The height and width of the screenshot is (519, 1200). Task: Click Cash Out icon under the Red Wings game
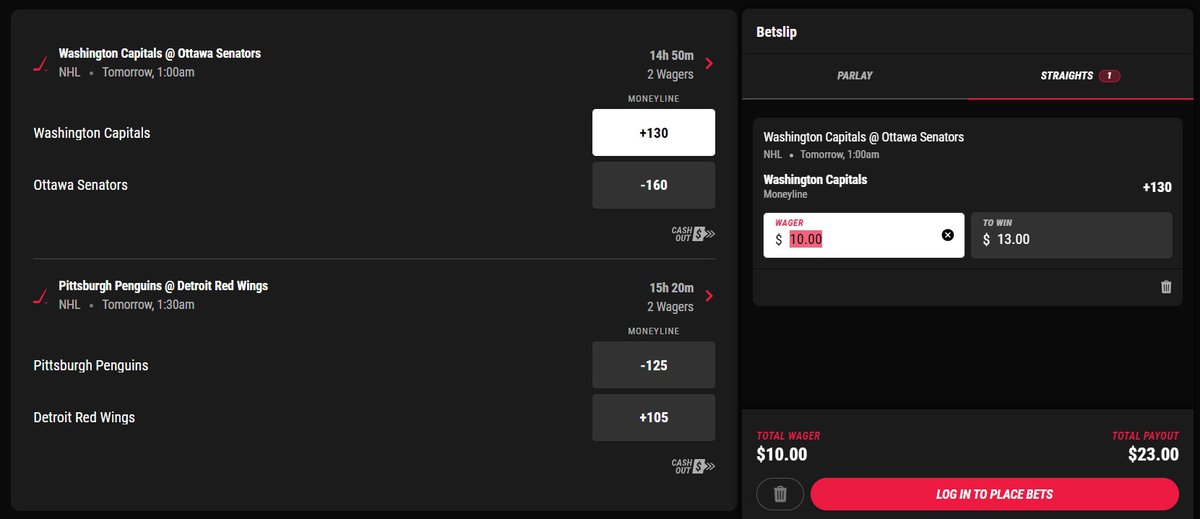click(x=693, y=466)
